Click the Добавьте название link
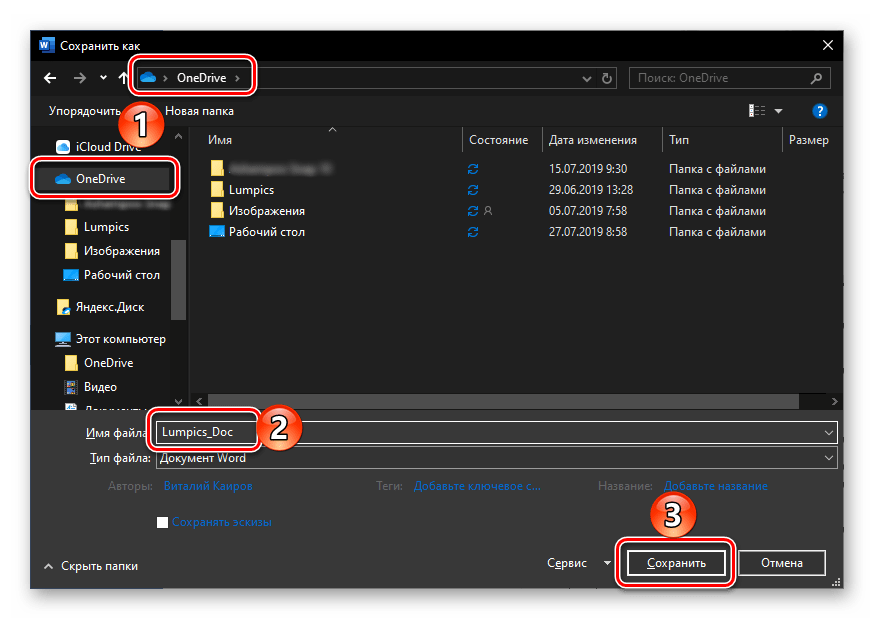Image resolution: width=874 pixels, height=619 pixels. click(715, 486)
